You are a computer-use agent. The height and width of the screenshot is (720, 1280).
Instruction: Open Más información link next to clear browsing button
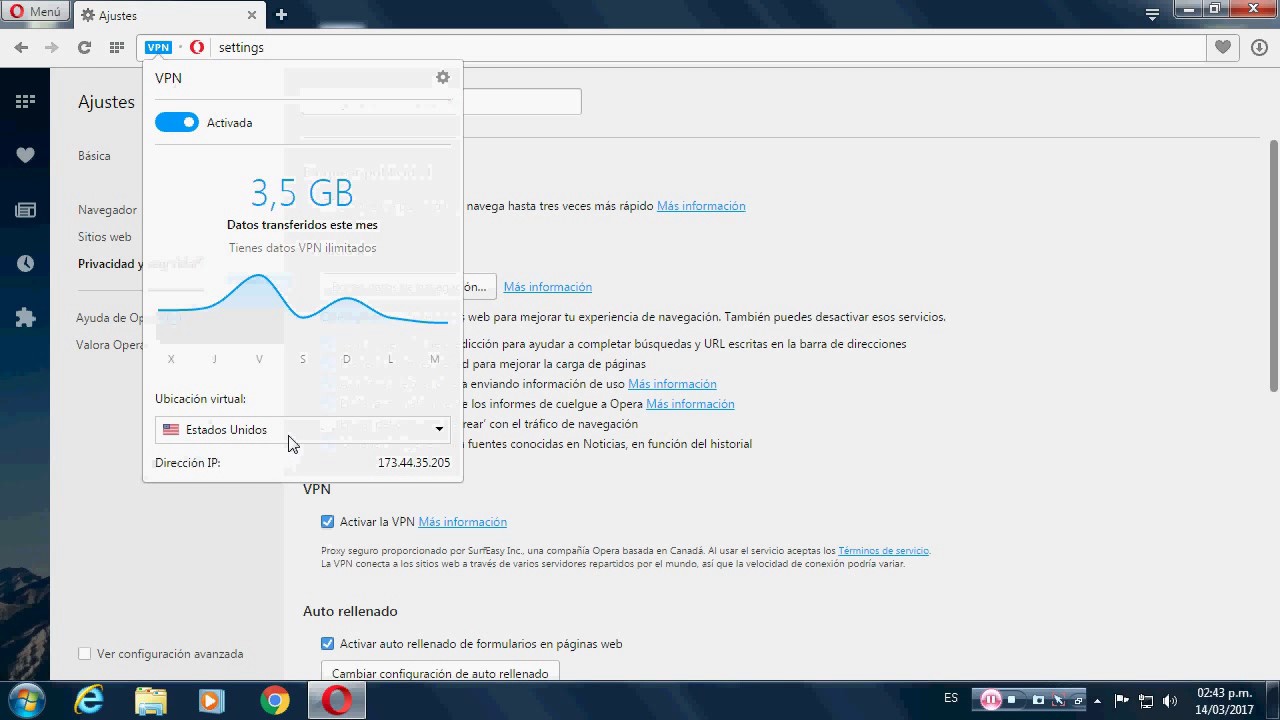tap(548, 287)
